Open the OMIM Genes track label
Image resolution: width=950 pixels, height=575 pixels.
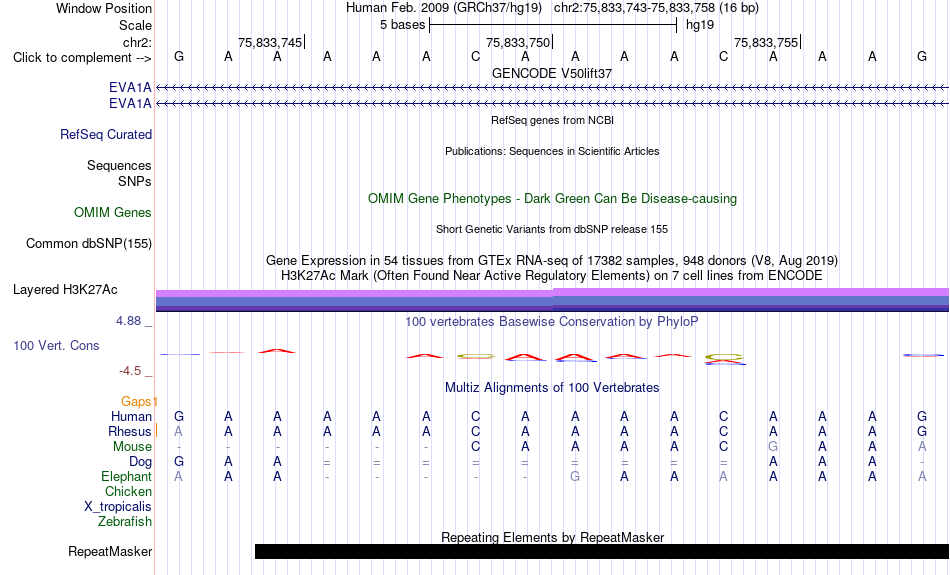coord(113,213)
